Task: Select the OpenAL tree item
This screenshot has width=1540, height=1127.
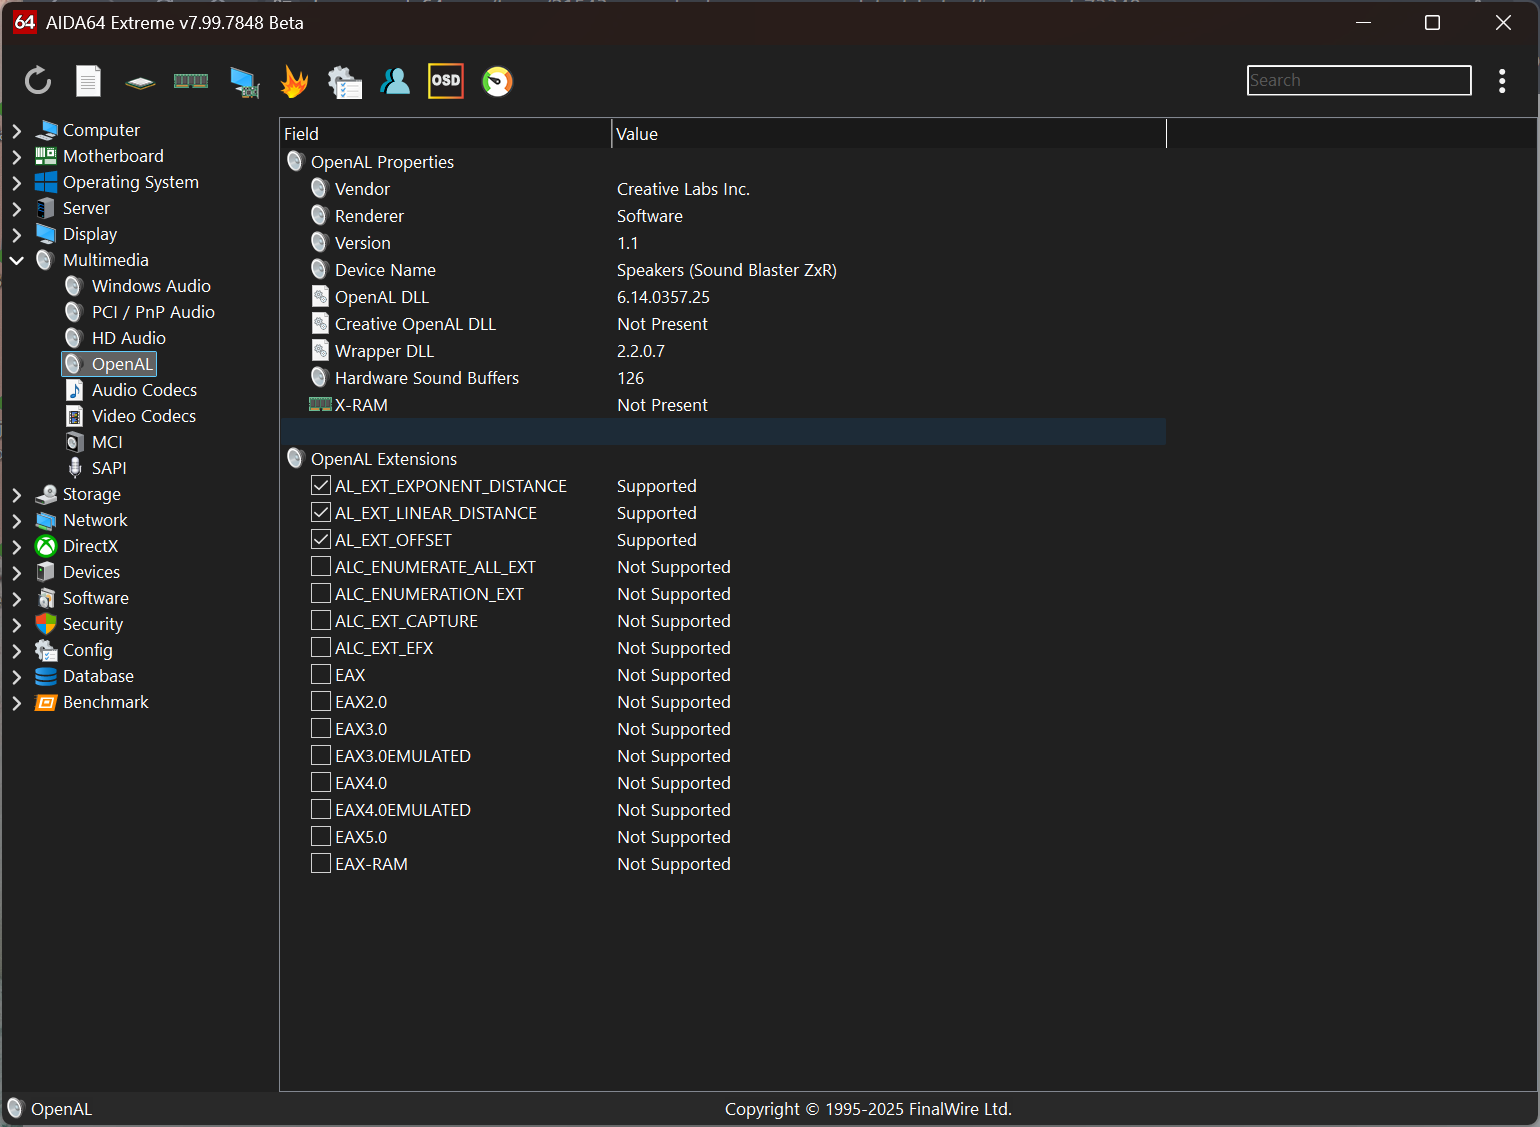Action: tap(109, 364)
